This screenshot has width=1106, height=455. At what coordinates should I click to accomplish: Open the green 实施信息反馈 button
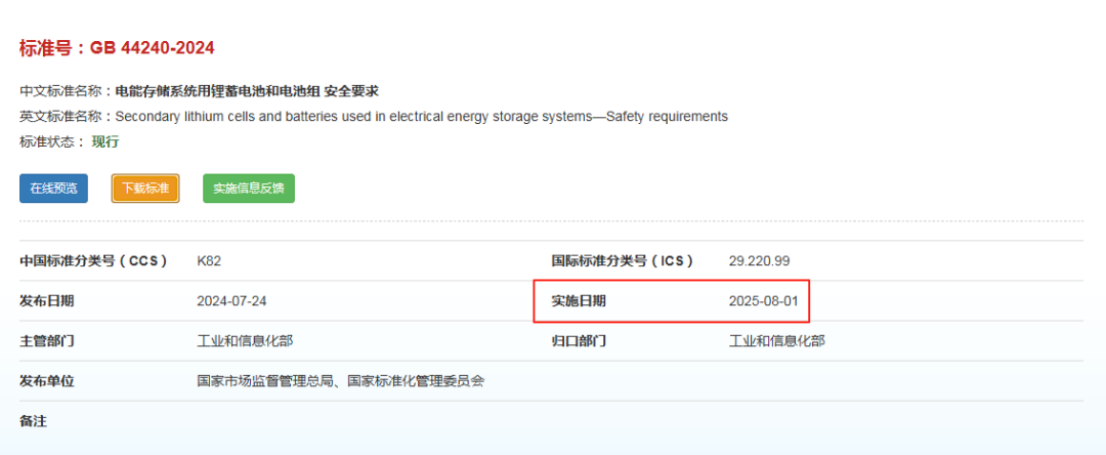(248, 188)
